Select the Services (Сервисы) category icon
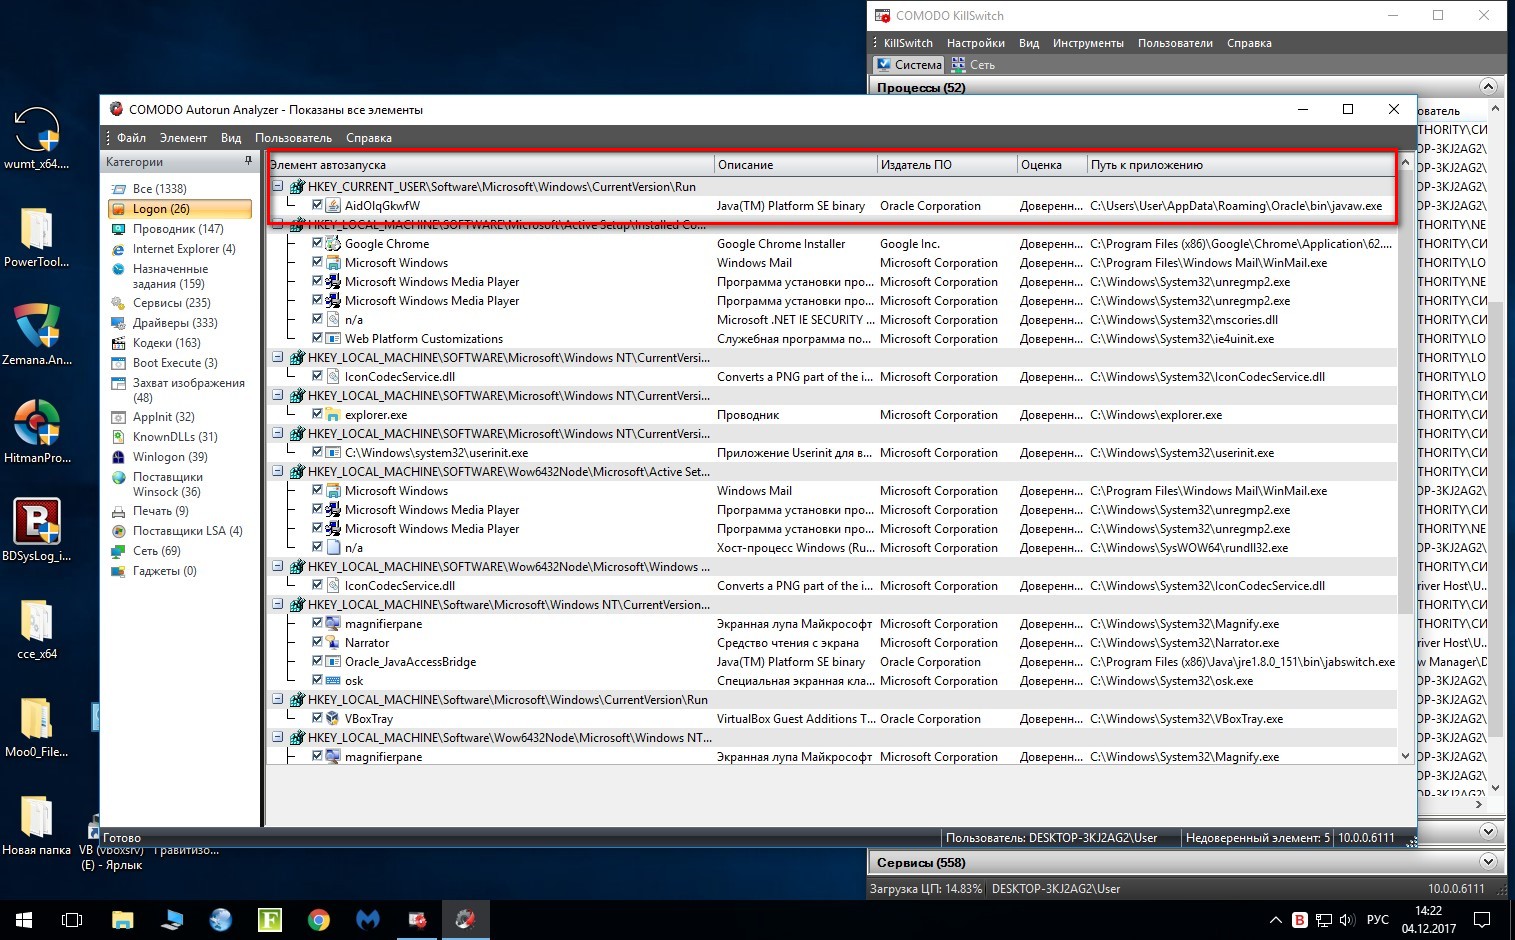 (x=118, y=303)
